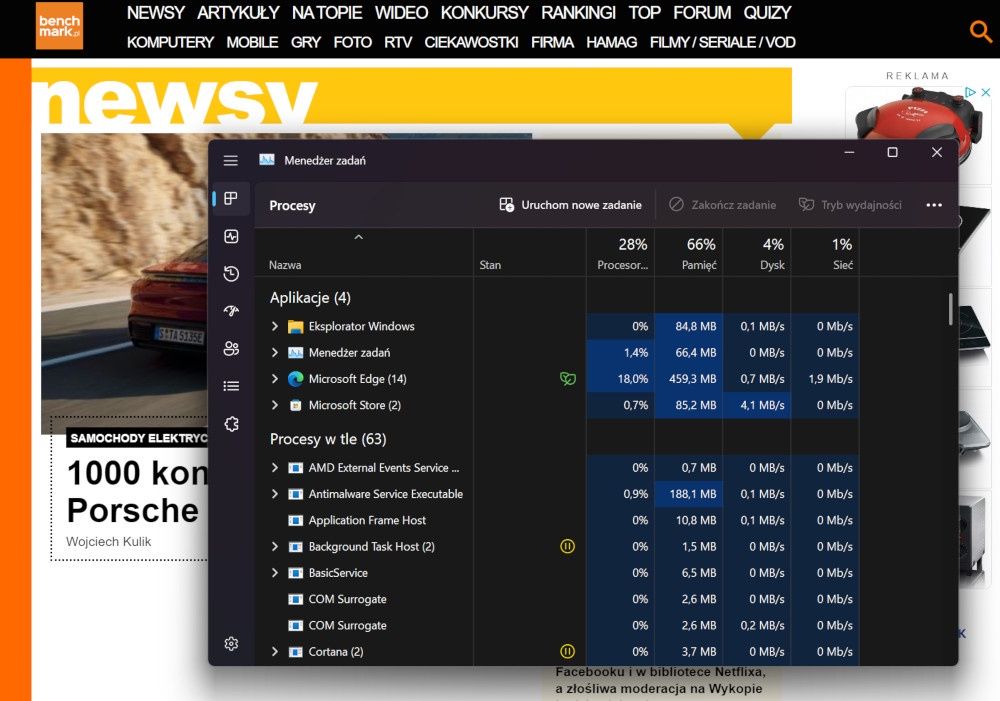Open Task Manager hamburger navigation menu

(x=231, y=161)
